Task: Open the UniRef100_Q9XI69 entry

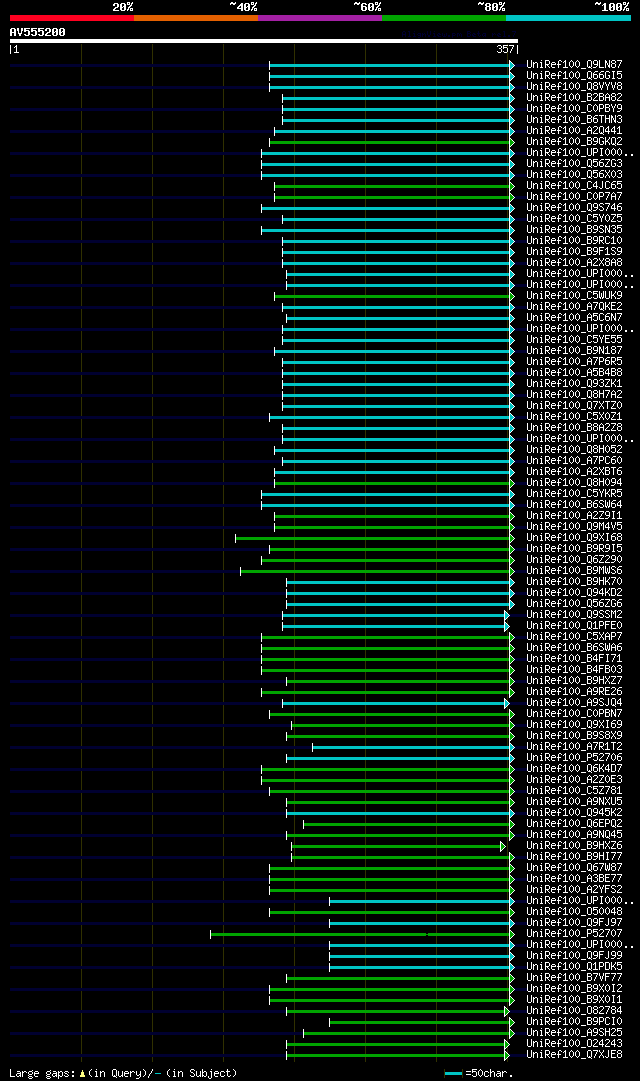Action: point(574,725)
